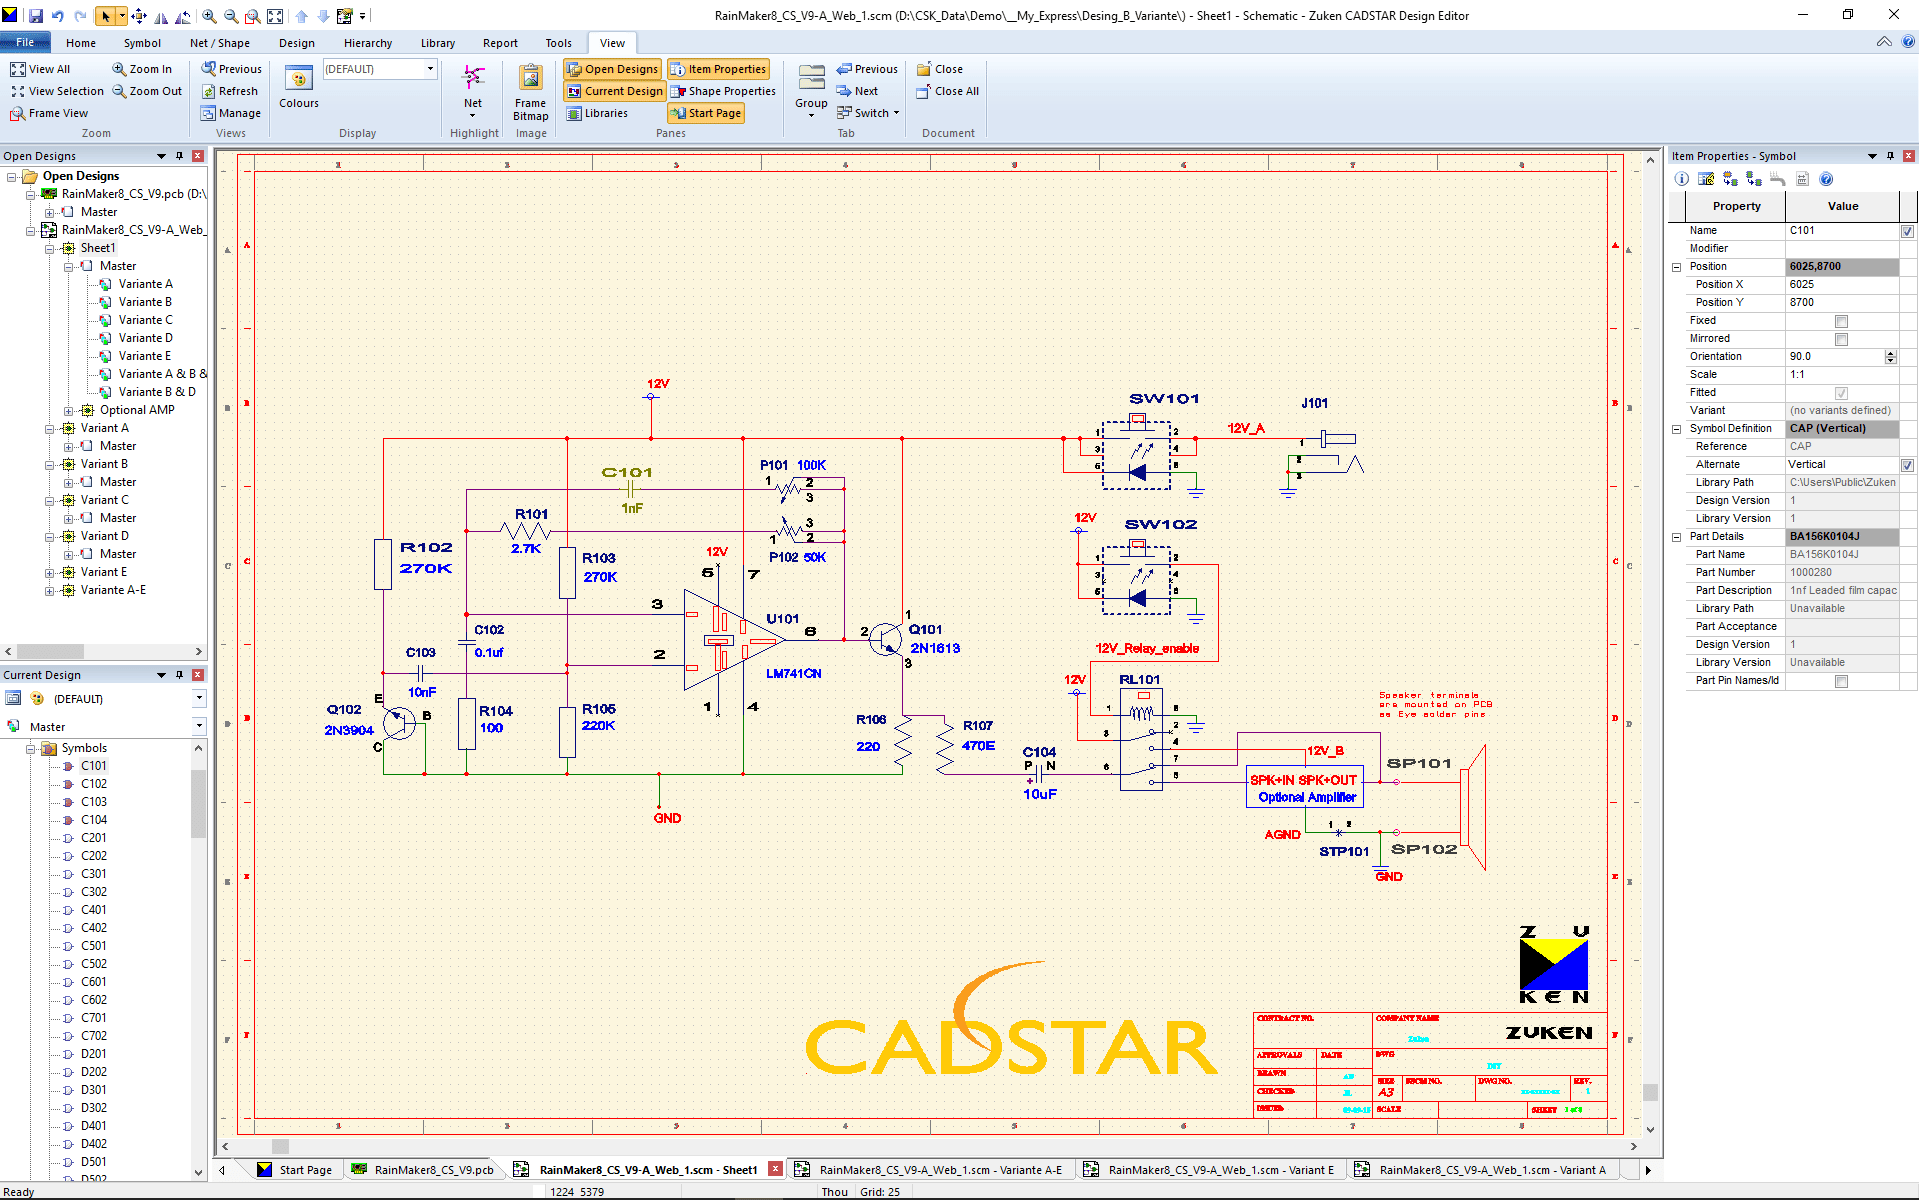Image resolution: width=1919 pixels, height=1200 pixels.
Task: Click the orange chip swap icon in Item Properties
Action: [x=1730, y=179]
